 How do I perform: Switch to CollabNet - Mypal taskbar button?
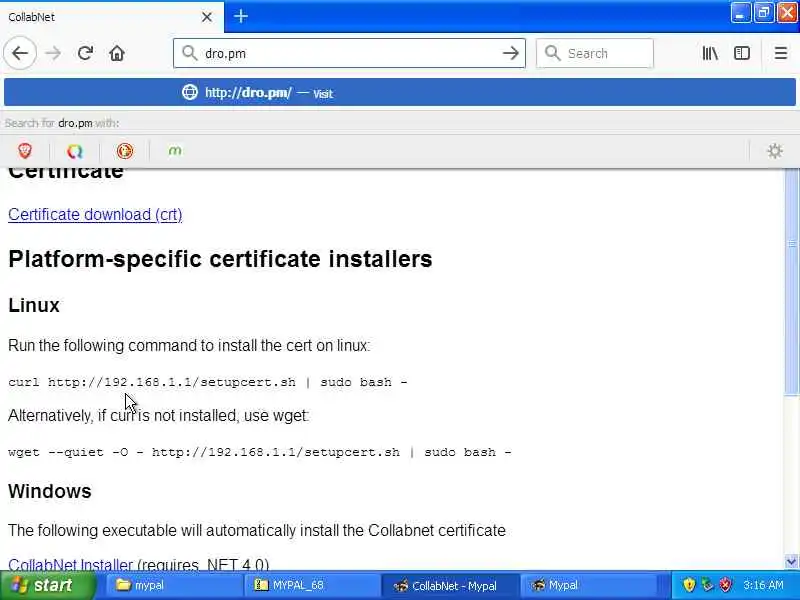(449, 585)
